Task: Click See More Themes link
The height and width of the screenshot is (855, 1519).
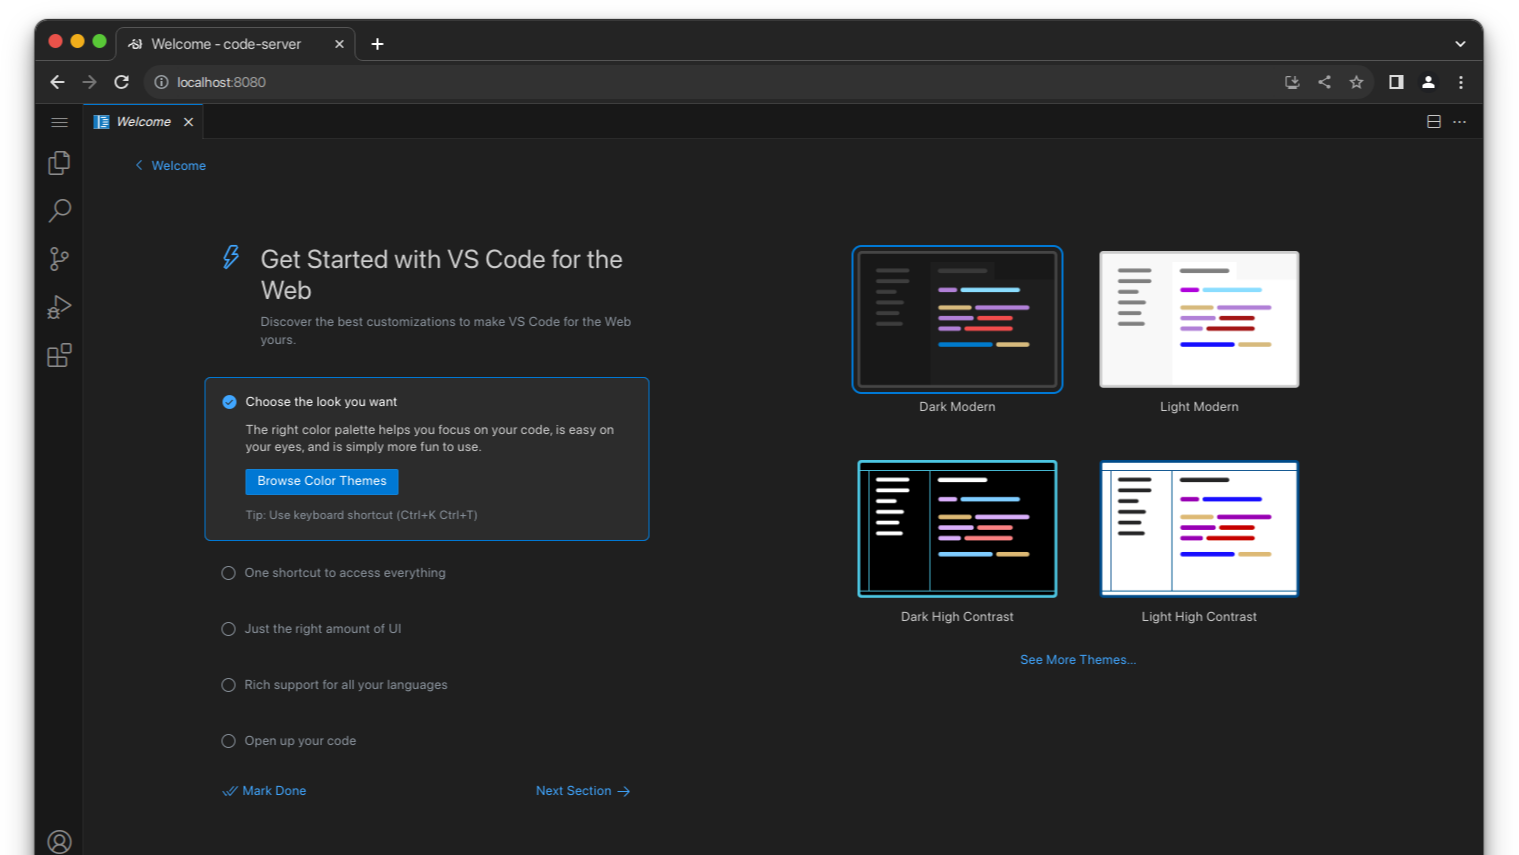Action: [x=1078, y=660]
